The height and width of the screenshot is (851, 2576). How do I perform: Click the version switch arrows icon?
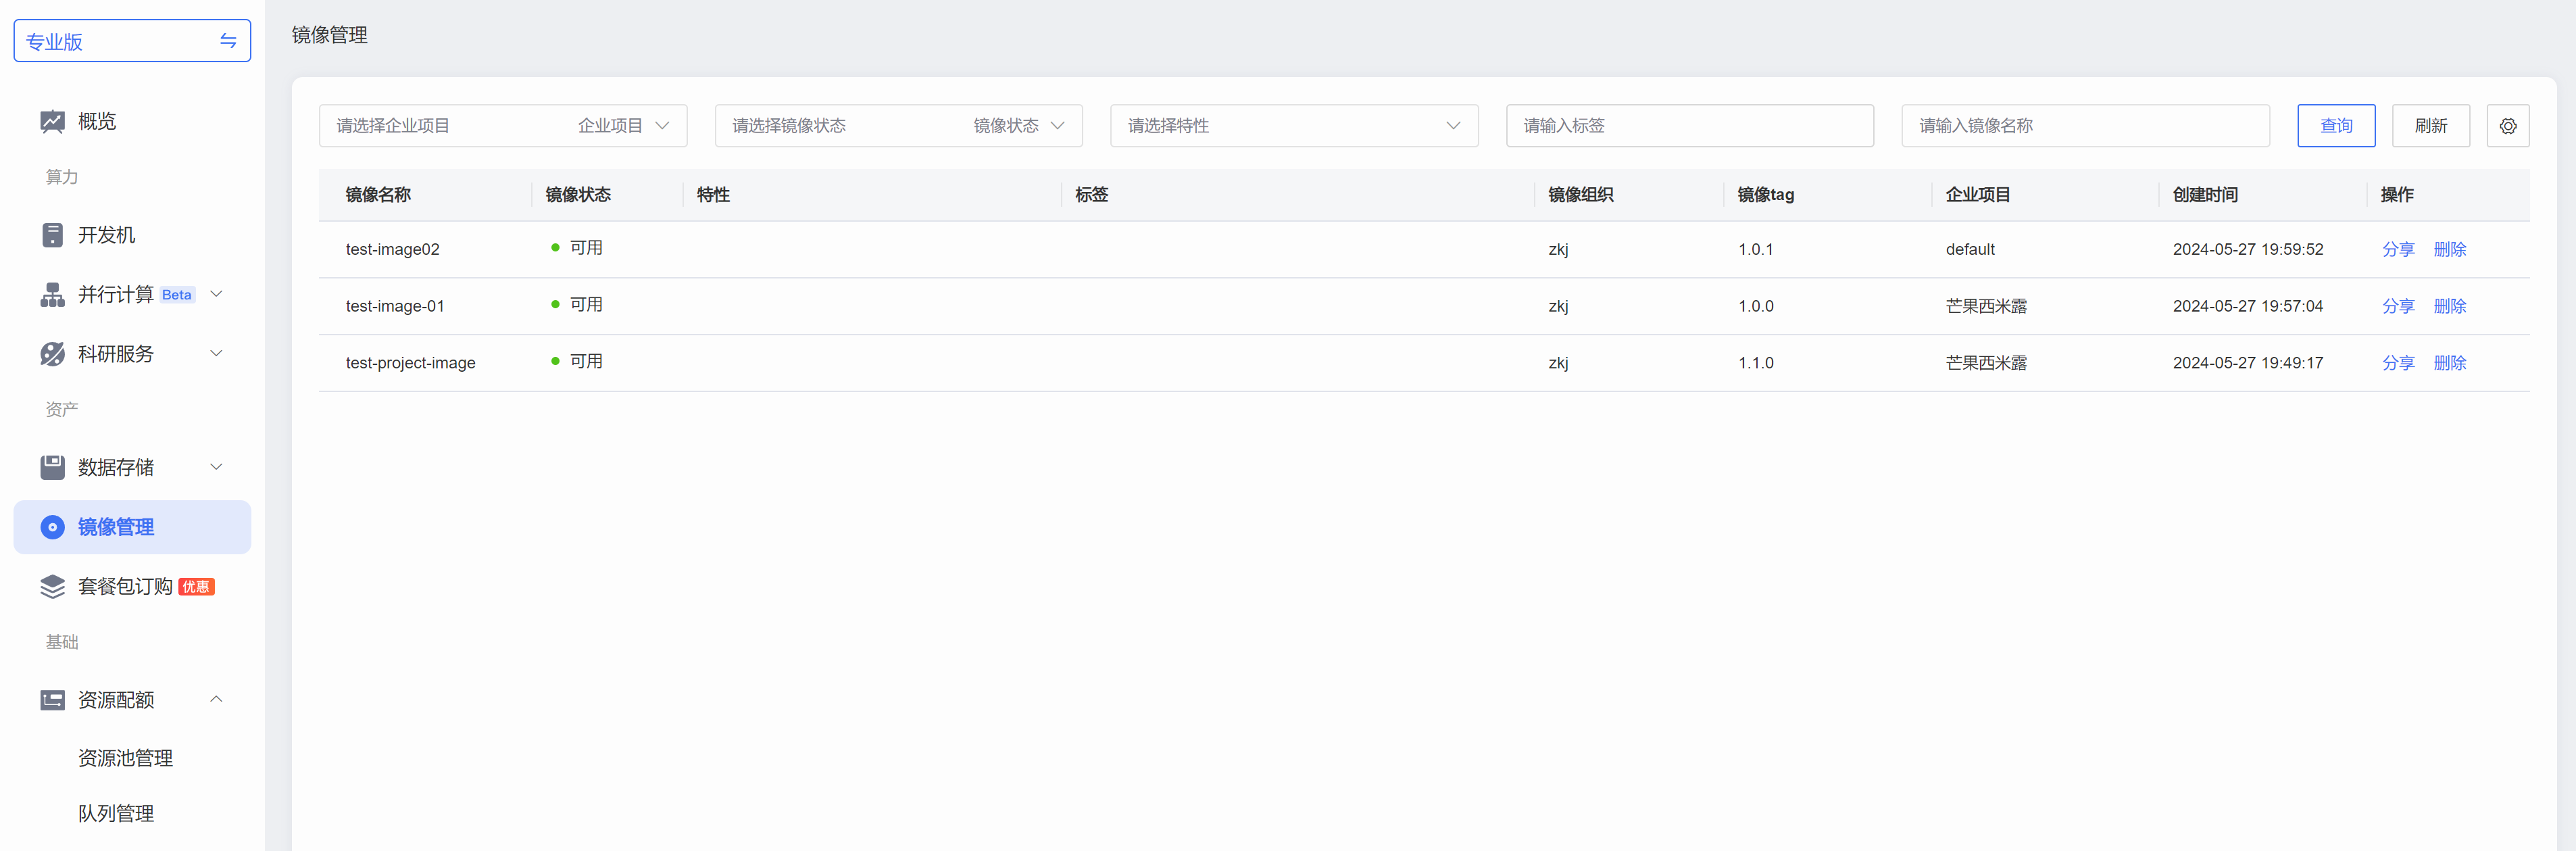(228, 41)
